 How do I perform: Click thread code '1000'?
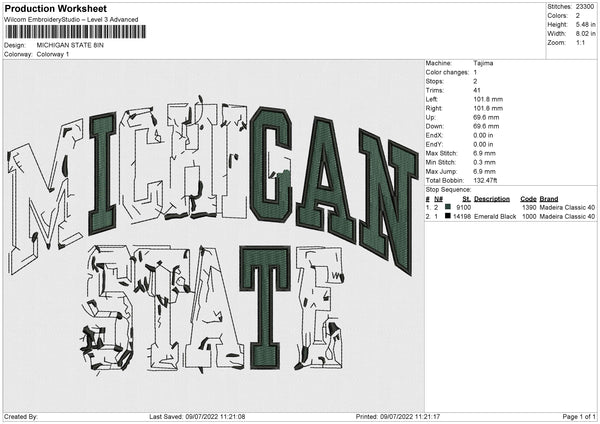pos(529,217)
